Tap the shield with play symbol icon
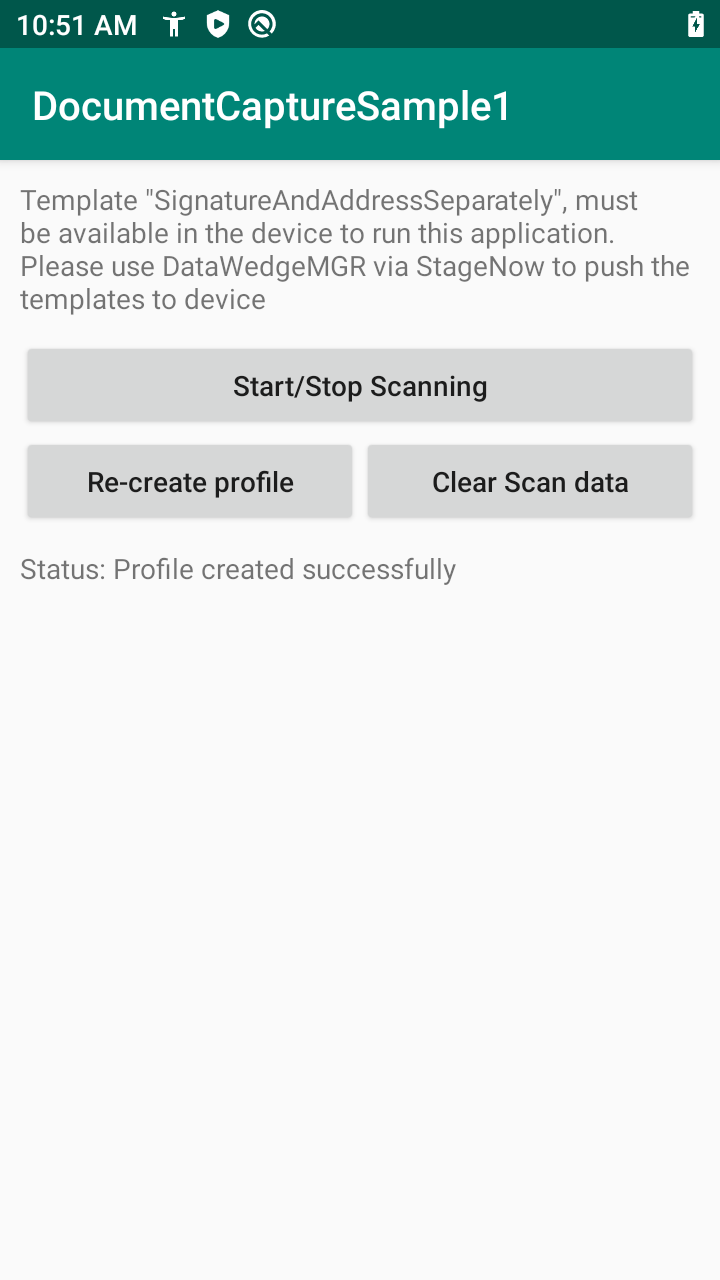Screen dimensions: 720x1280 pyautogui.click(x=218, y=24)
